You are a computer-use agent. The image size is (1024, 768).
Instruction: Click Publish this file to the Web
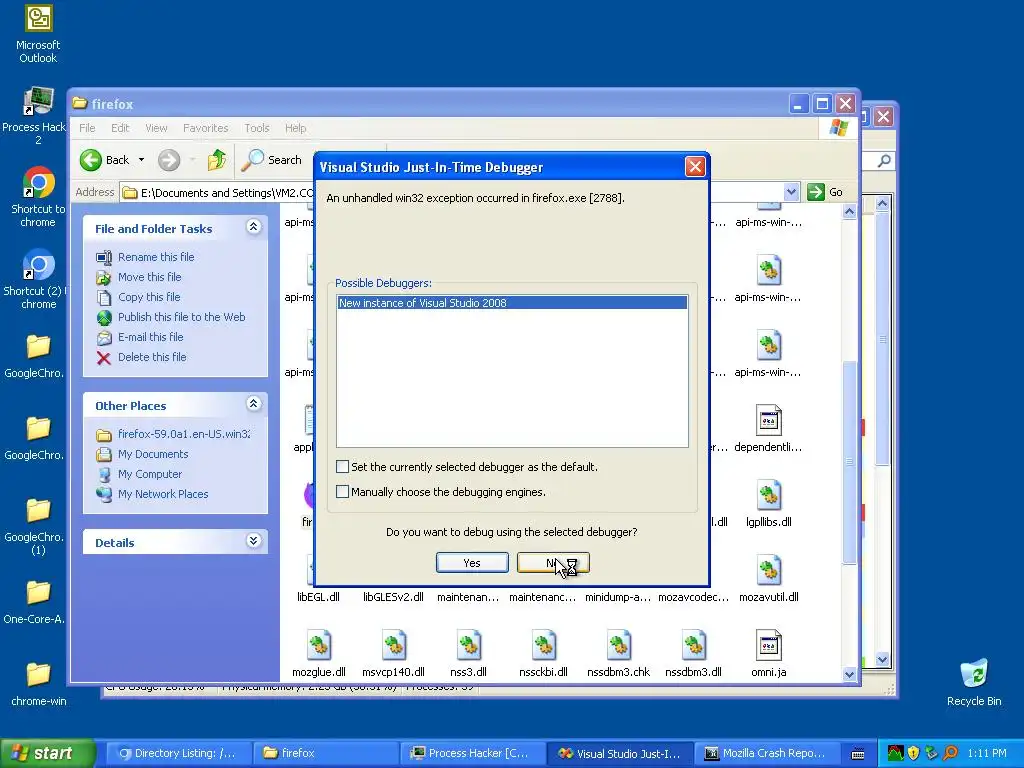click(x=182, y=317)
